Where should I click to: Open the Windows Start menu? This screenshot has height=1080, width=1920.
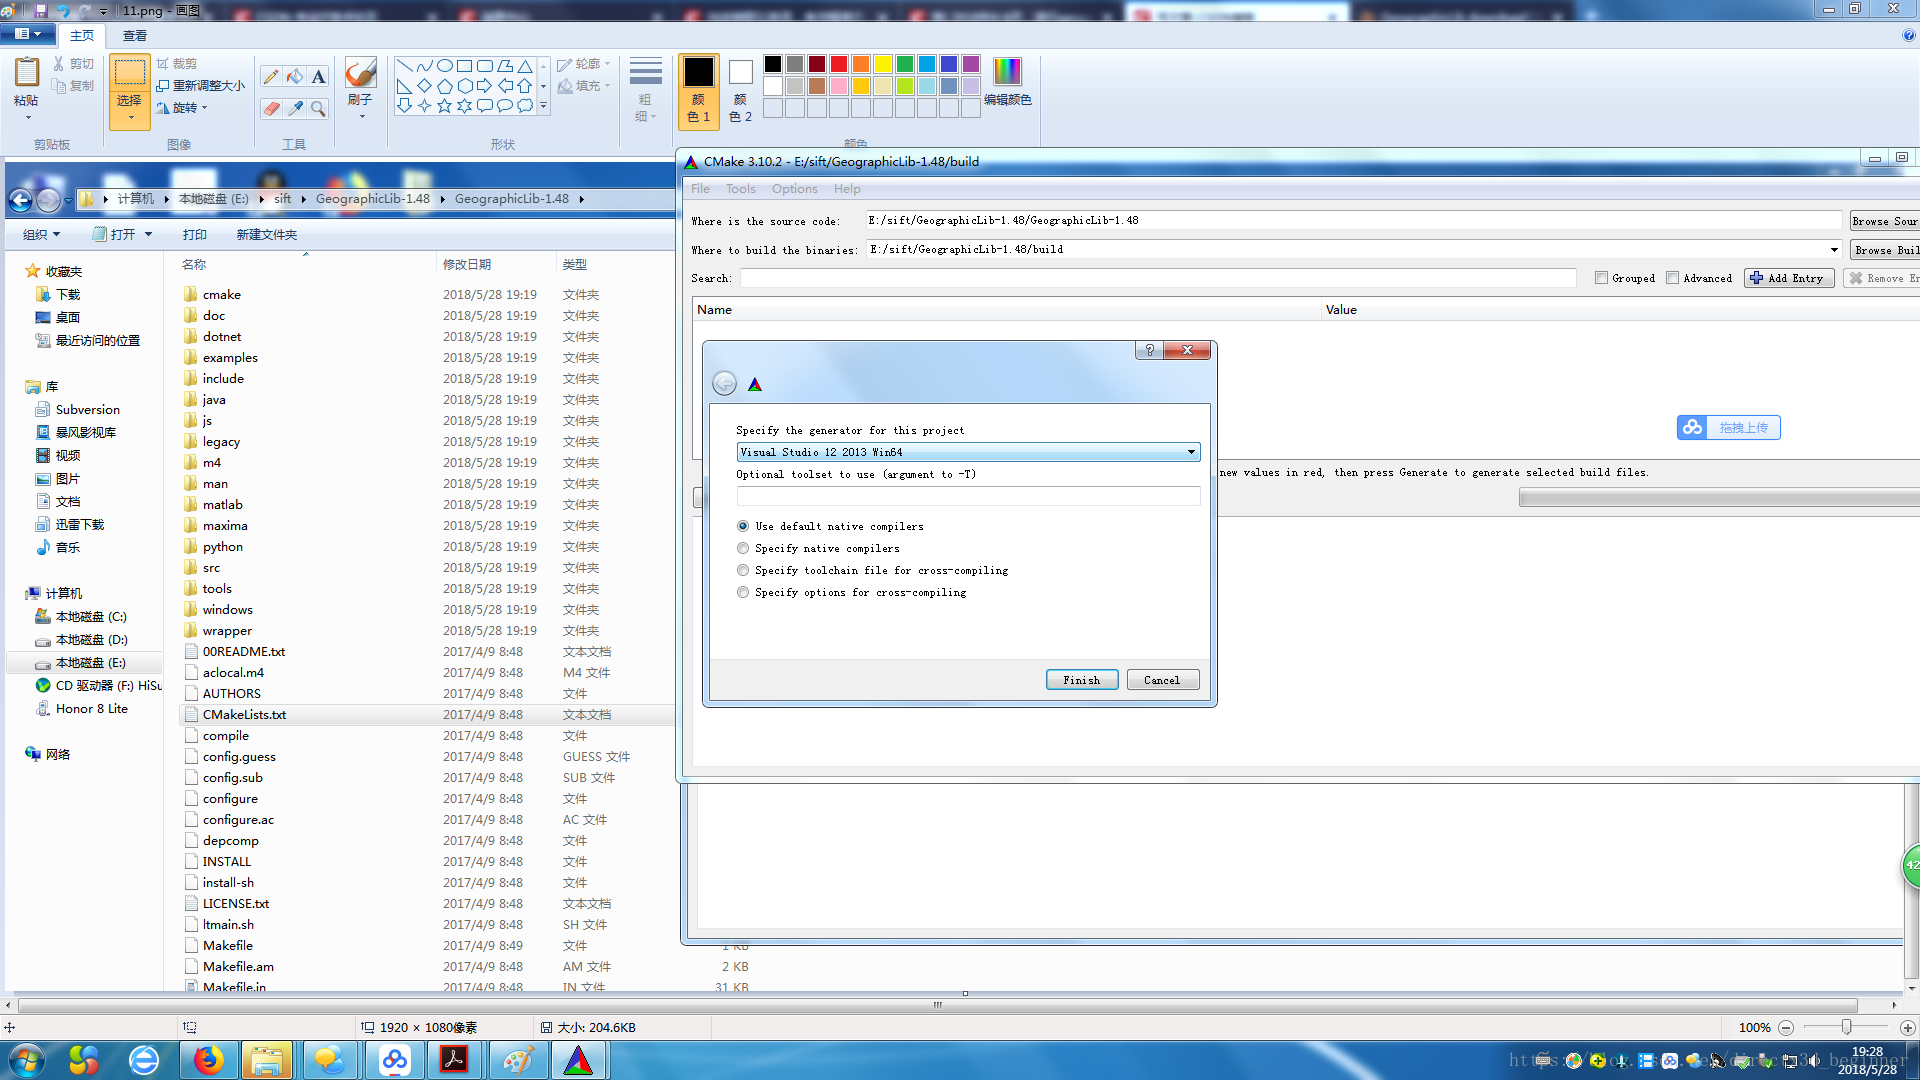27,1060
